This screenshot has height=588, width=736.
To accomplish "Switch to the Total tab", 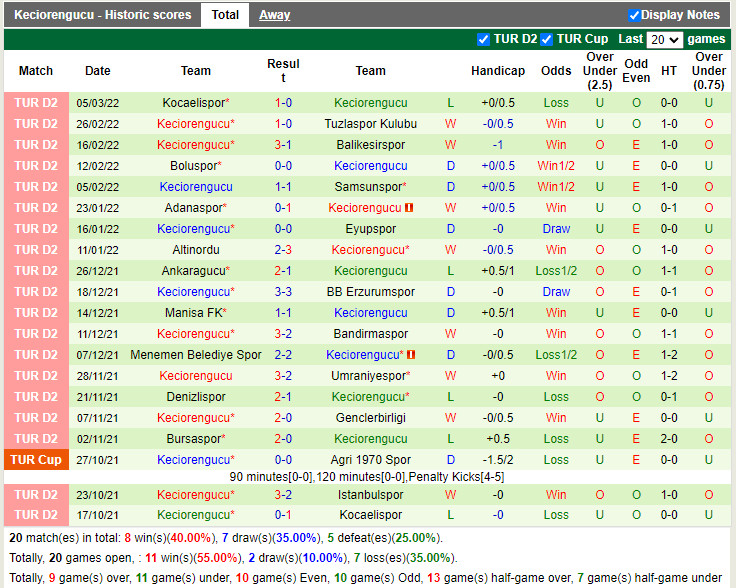I will (x=225, y=15).
